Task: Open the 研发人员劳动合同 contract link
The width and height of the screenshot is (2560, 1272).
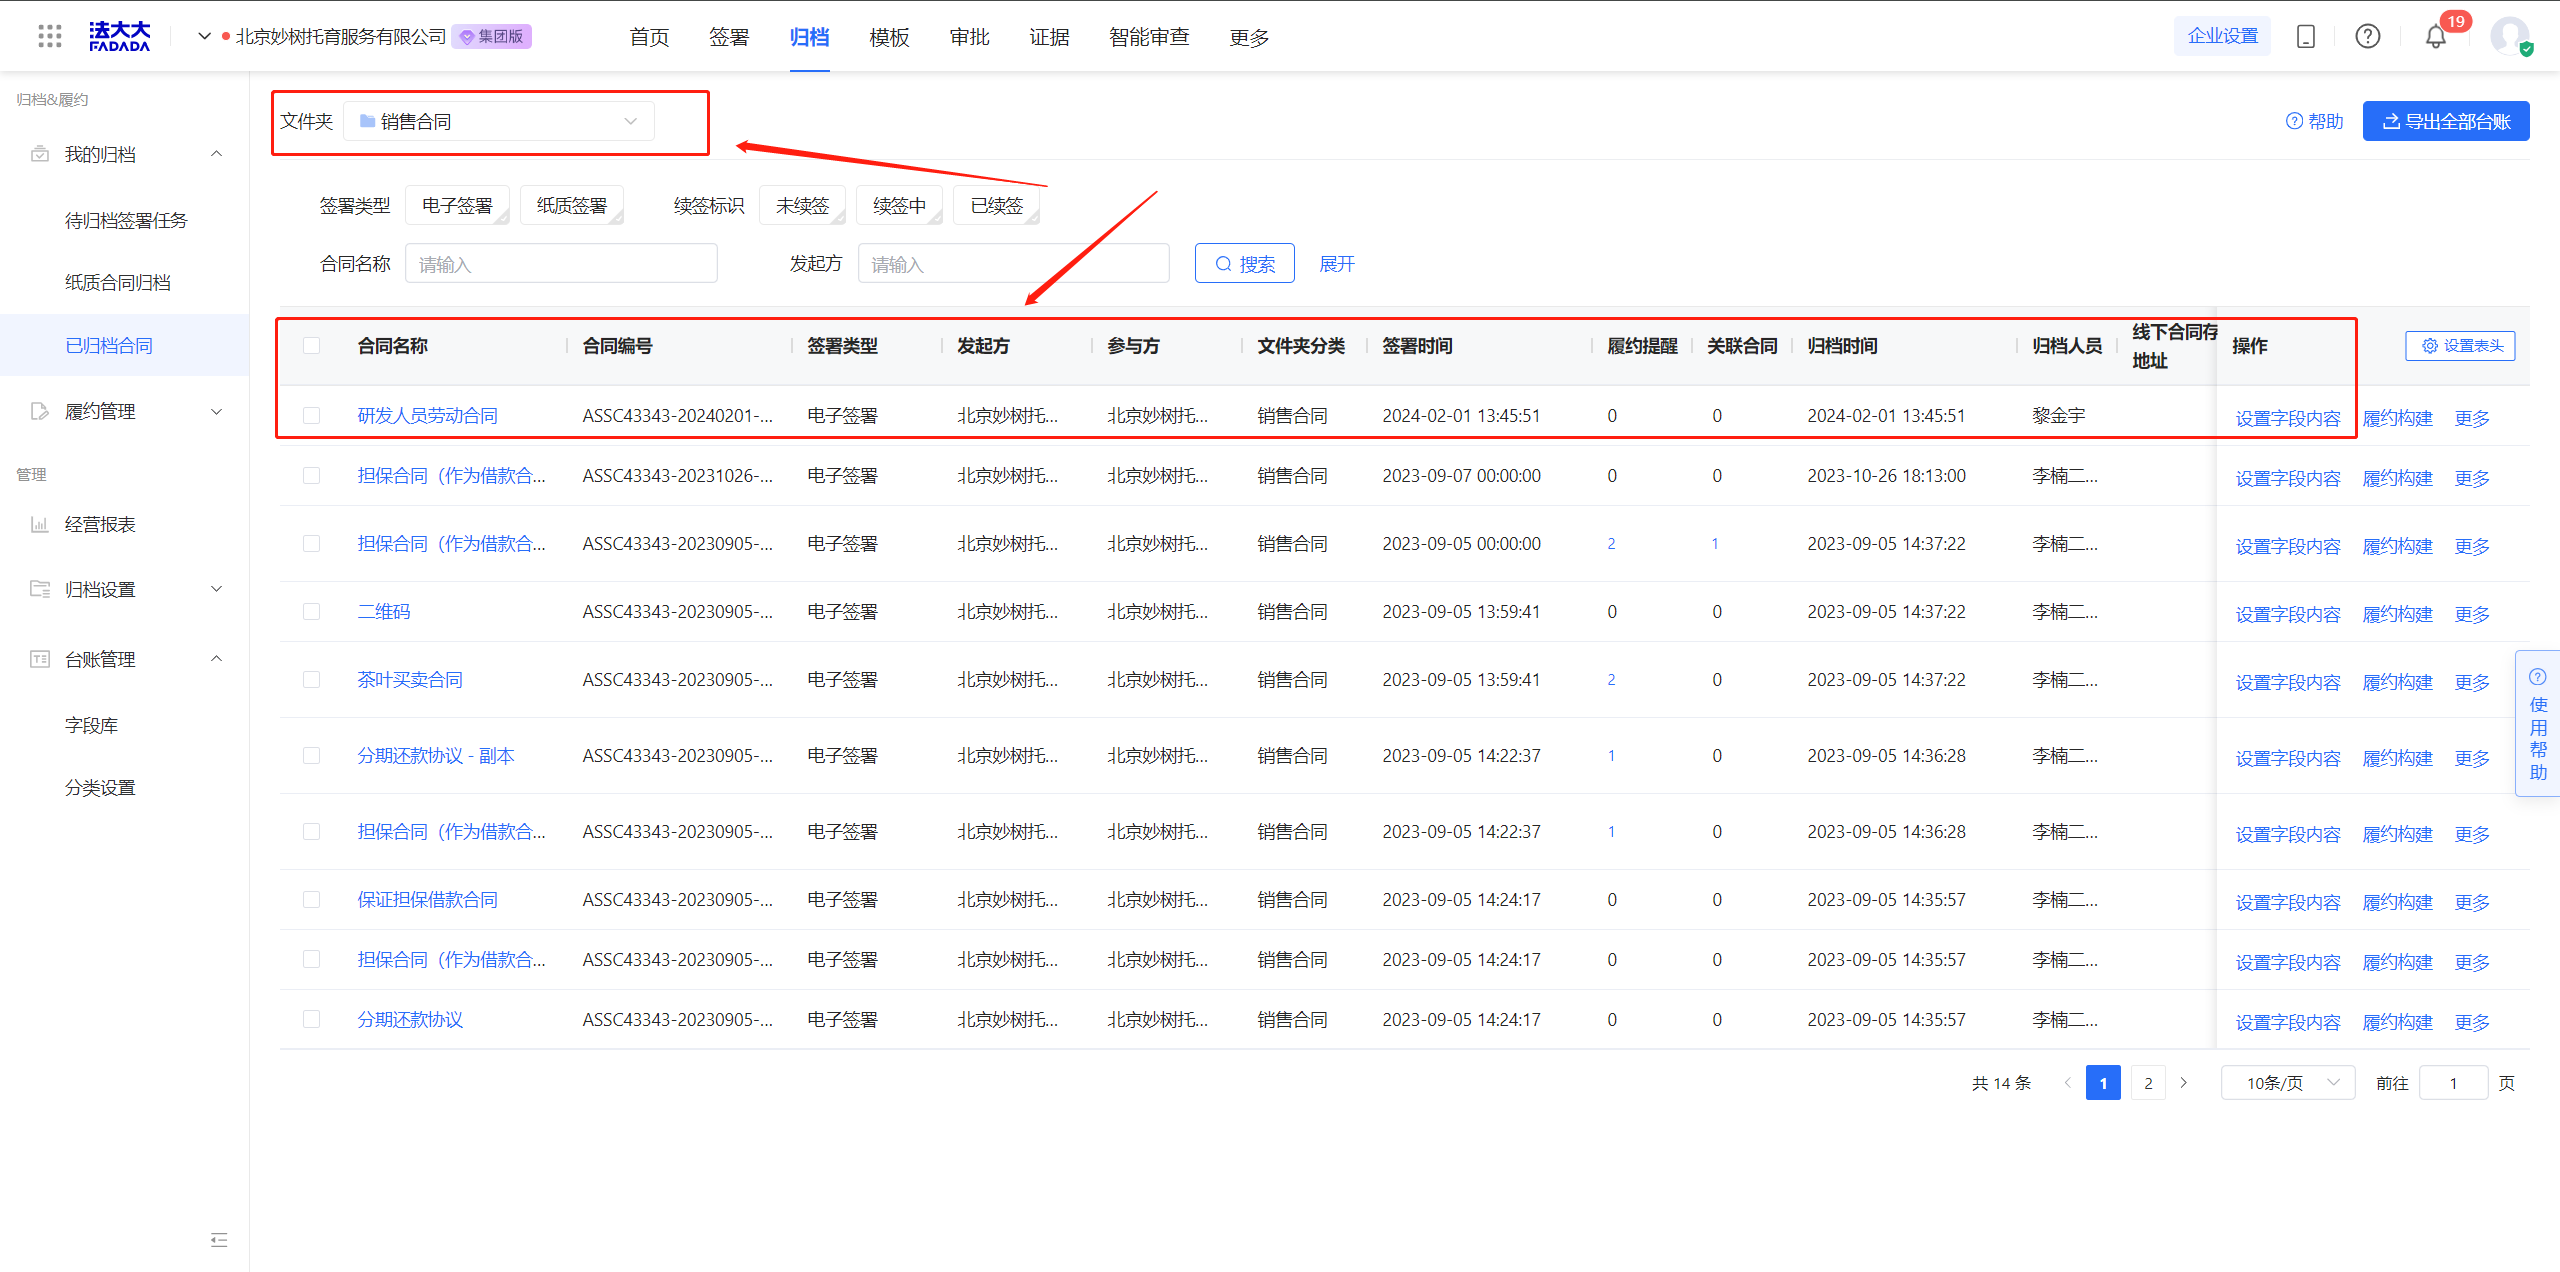Action: (428, 415)
